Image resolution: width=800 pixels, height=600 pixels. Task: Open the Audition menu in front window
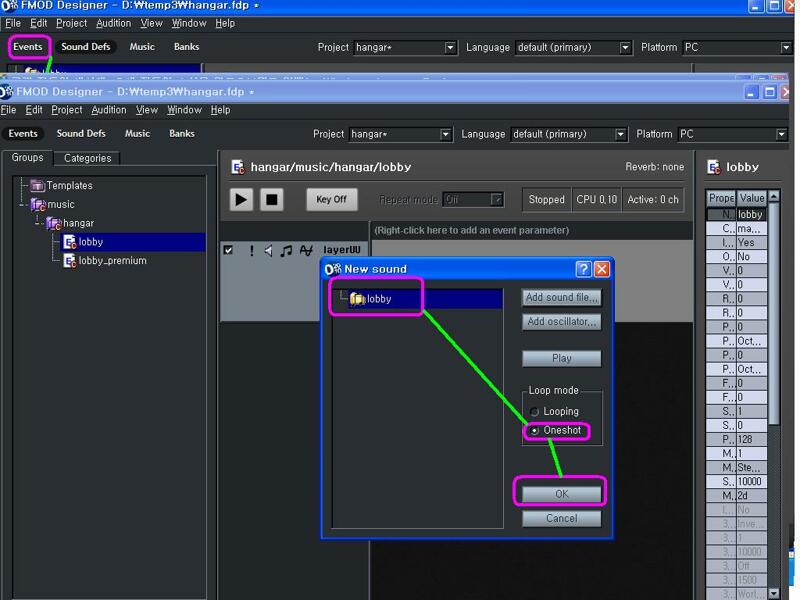(109, 110)
